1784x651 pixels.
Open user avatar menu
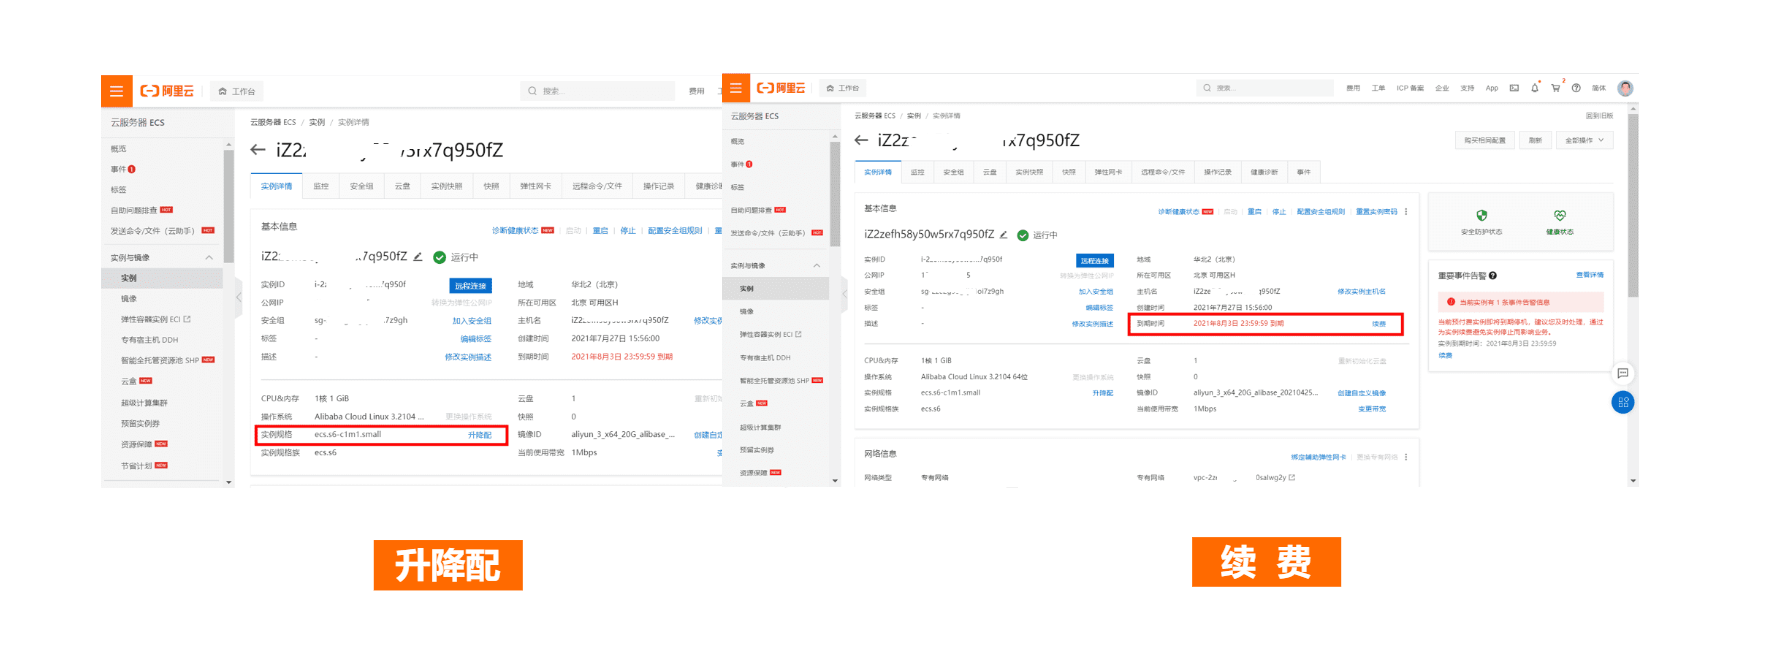coord(1625,88)
